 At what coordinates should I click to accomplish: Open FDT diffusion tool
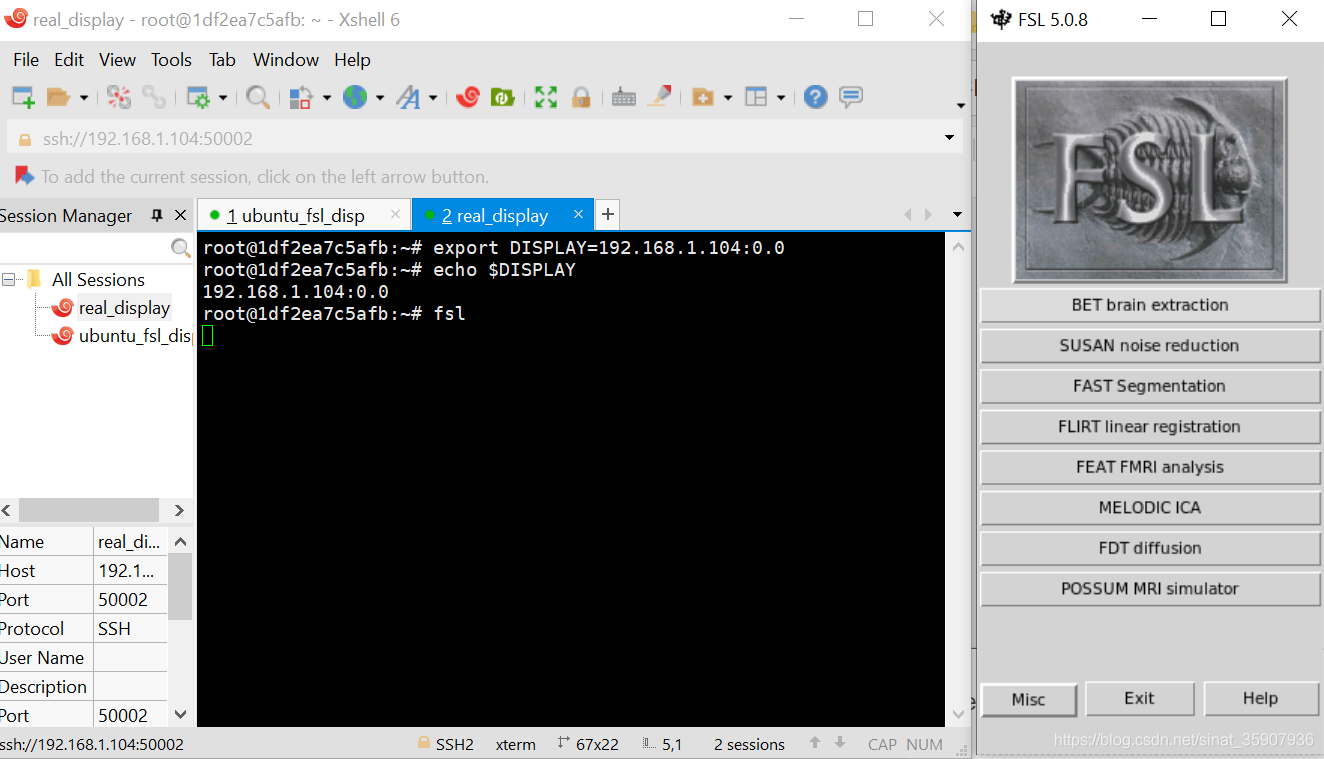(1150, 548)
